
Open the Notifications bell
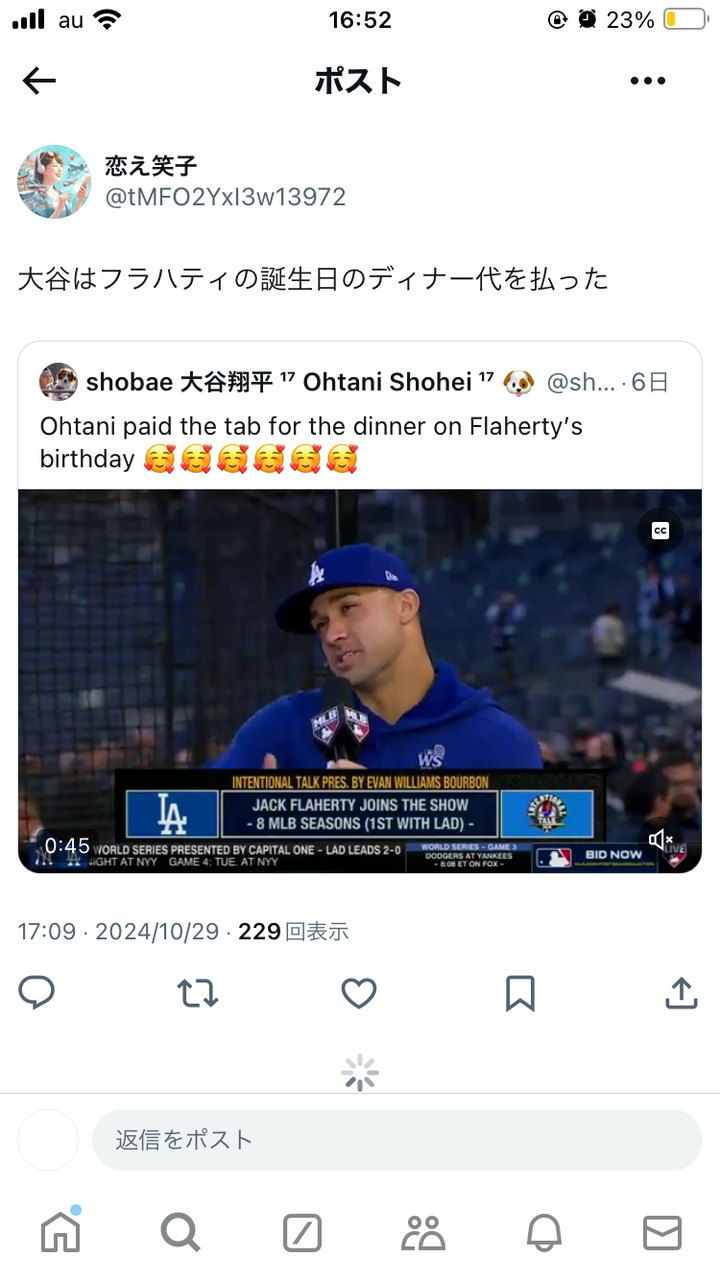(543, 1233)
